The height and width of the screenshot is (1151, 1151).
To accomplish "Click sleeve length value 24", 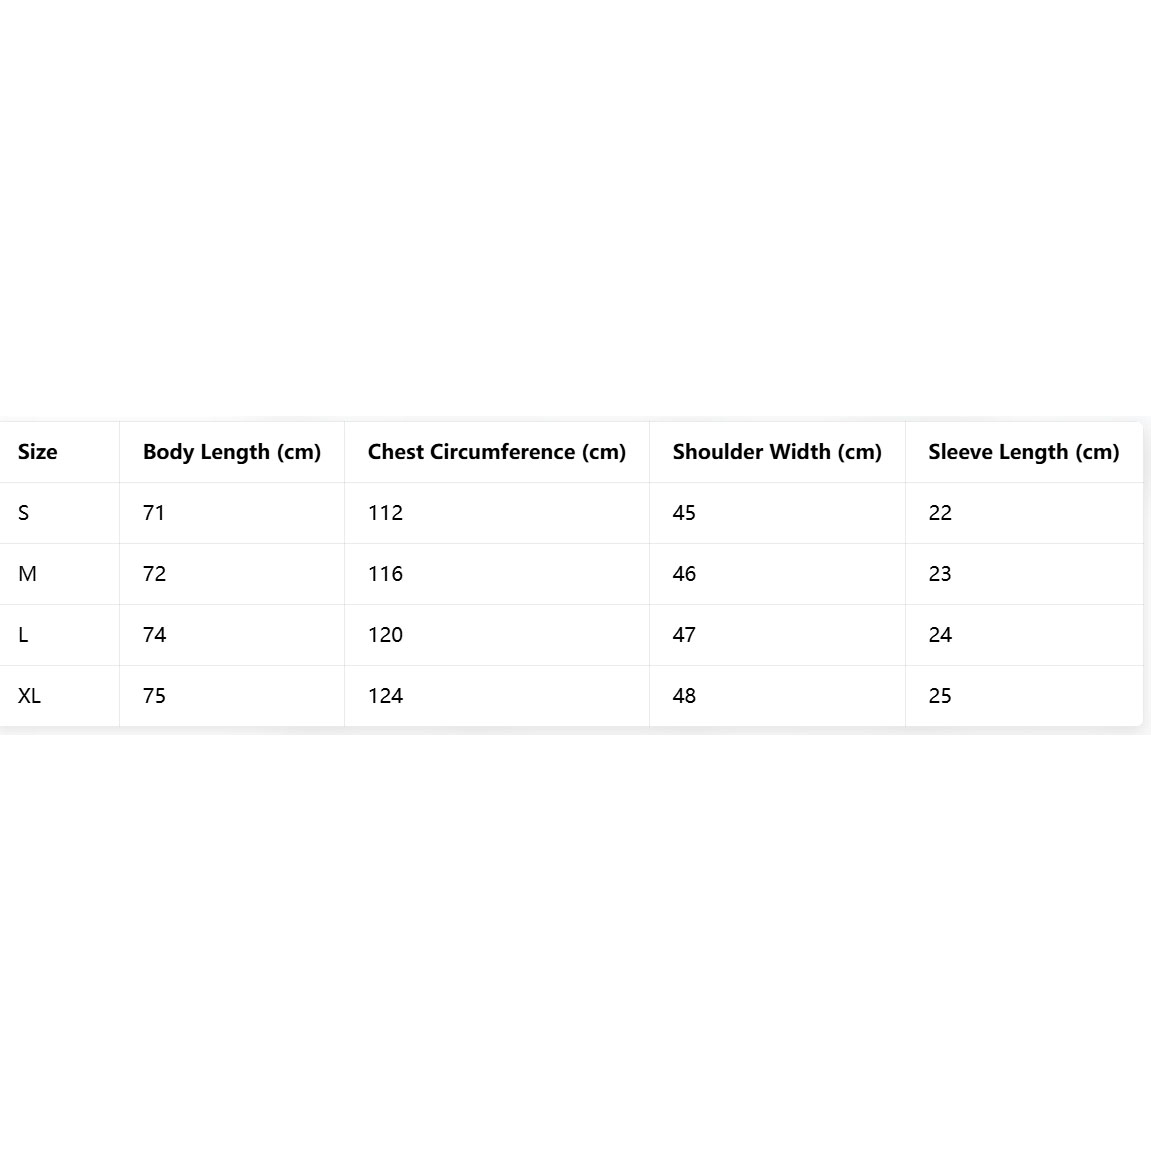I will click(x=940, y=635).
